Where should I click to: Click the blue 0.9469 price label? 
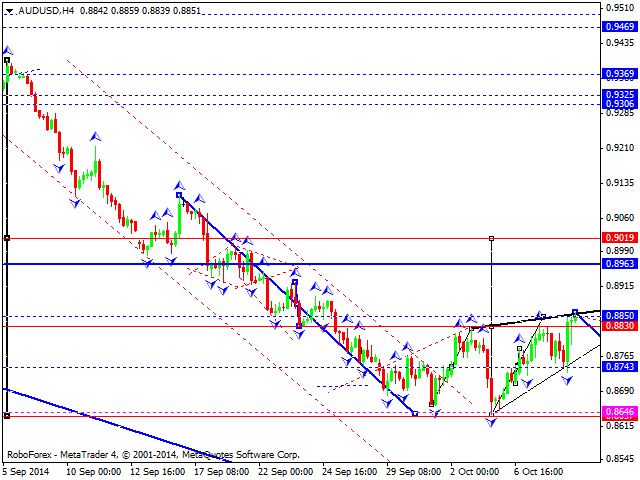coord(620,26)
